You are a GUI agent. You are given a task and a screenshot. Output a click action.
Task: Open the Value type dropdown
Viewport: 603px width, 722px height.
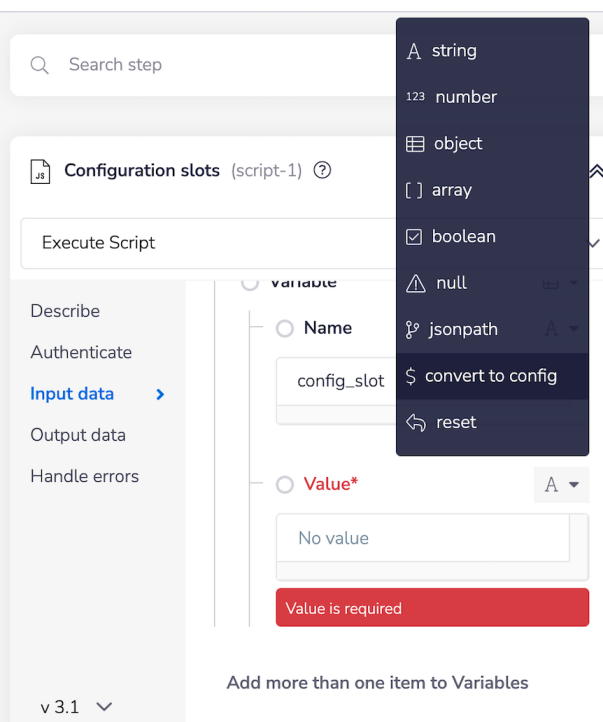pyautogui.click(x=560, y=485)
